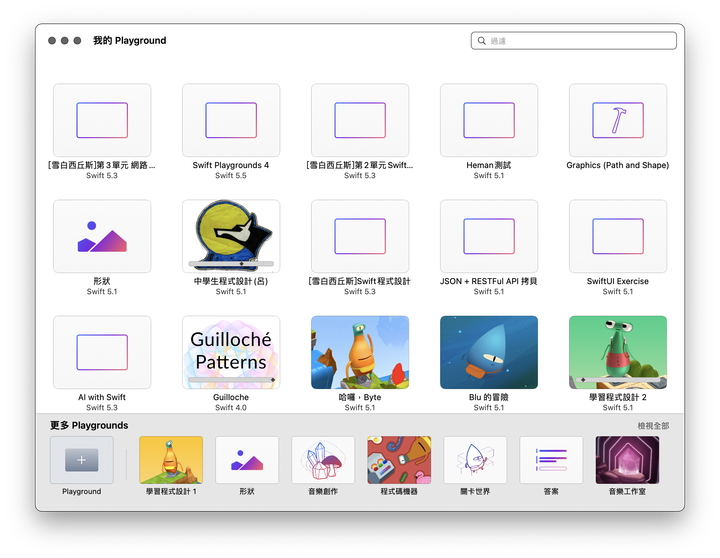
Task: Open 學習程式設計 2 playground thumbnail
Action: tap(617, 350)
